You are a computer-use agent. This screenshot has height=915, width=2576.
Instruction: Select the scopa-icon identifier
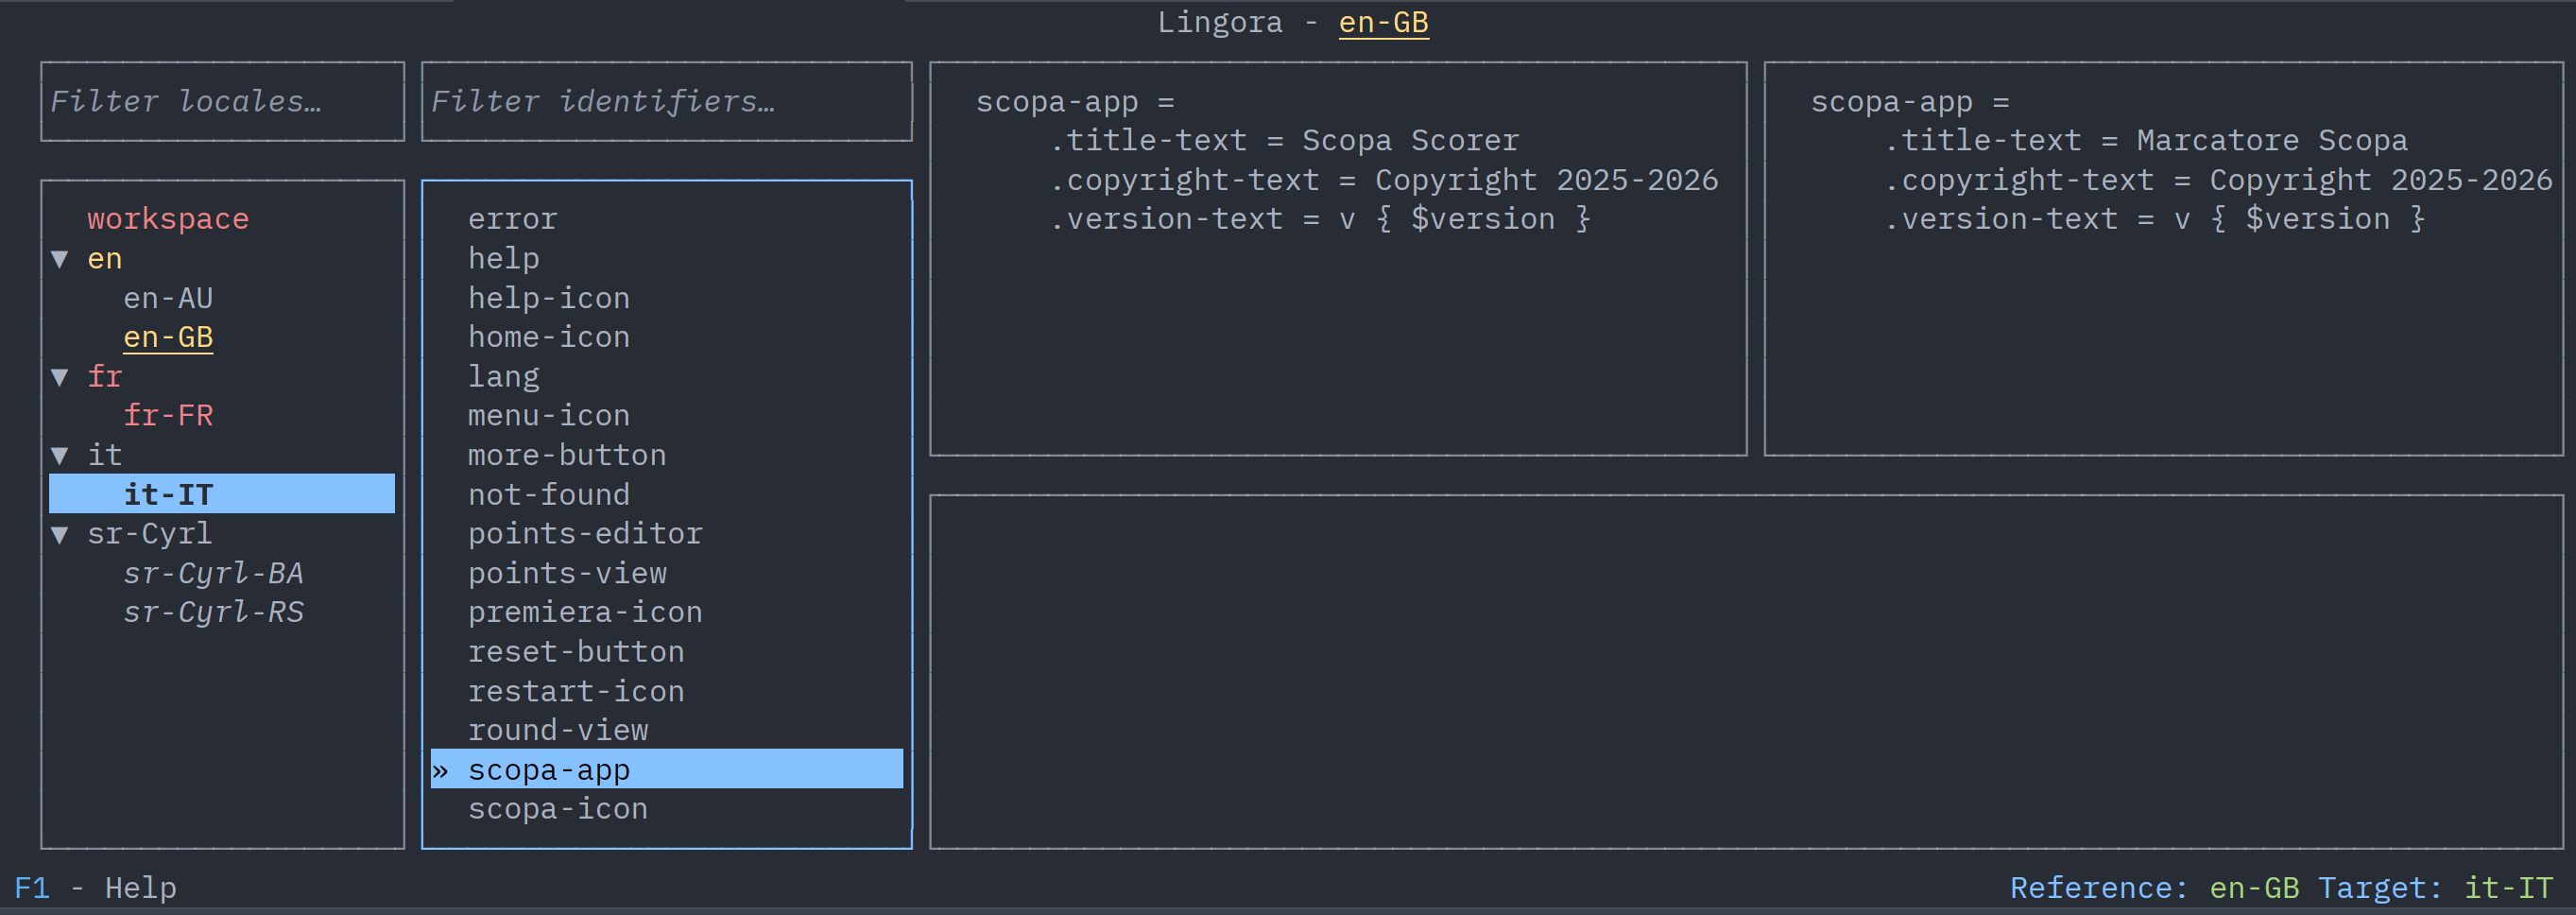pos(558,809)
